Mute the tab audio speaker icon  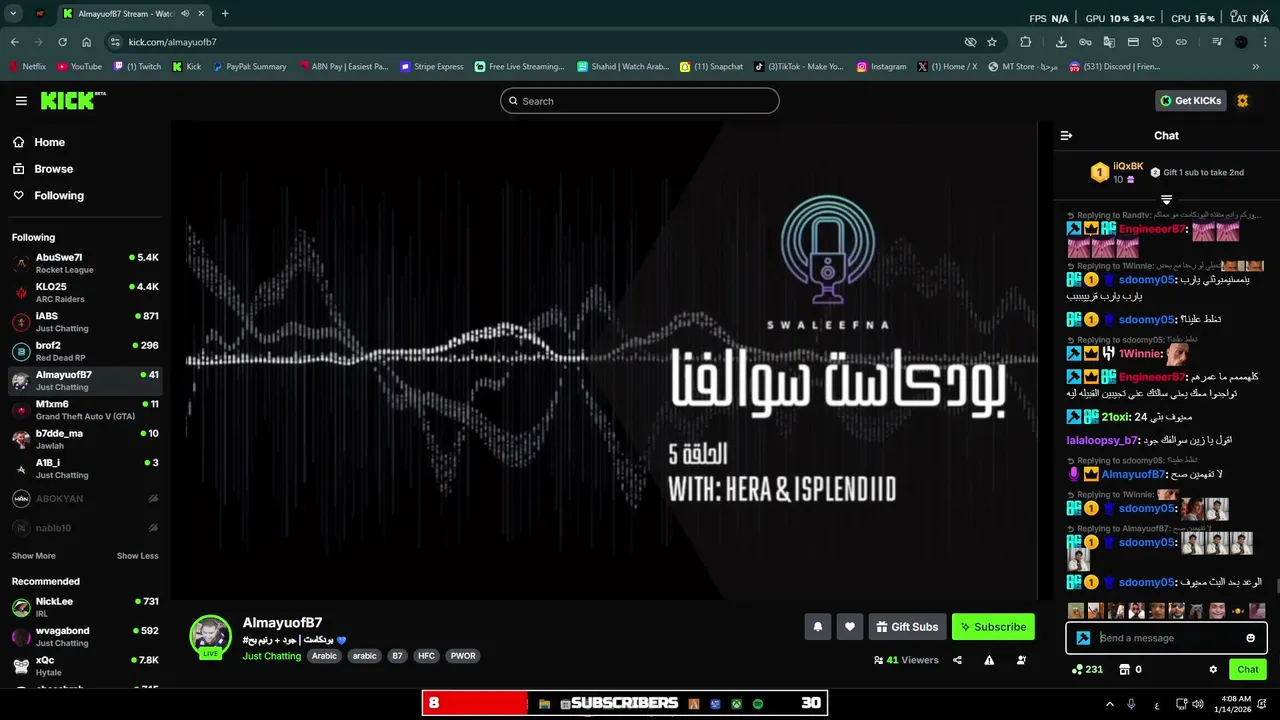[x=187, y=14]
